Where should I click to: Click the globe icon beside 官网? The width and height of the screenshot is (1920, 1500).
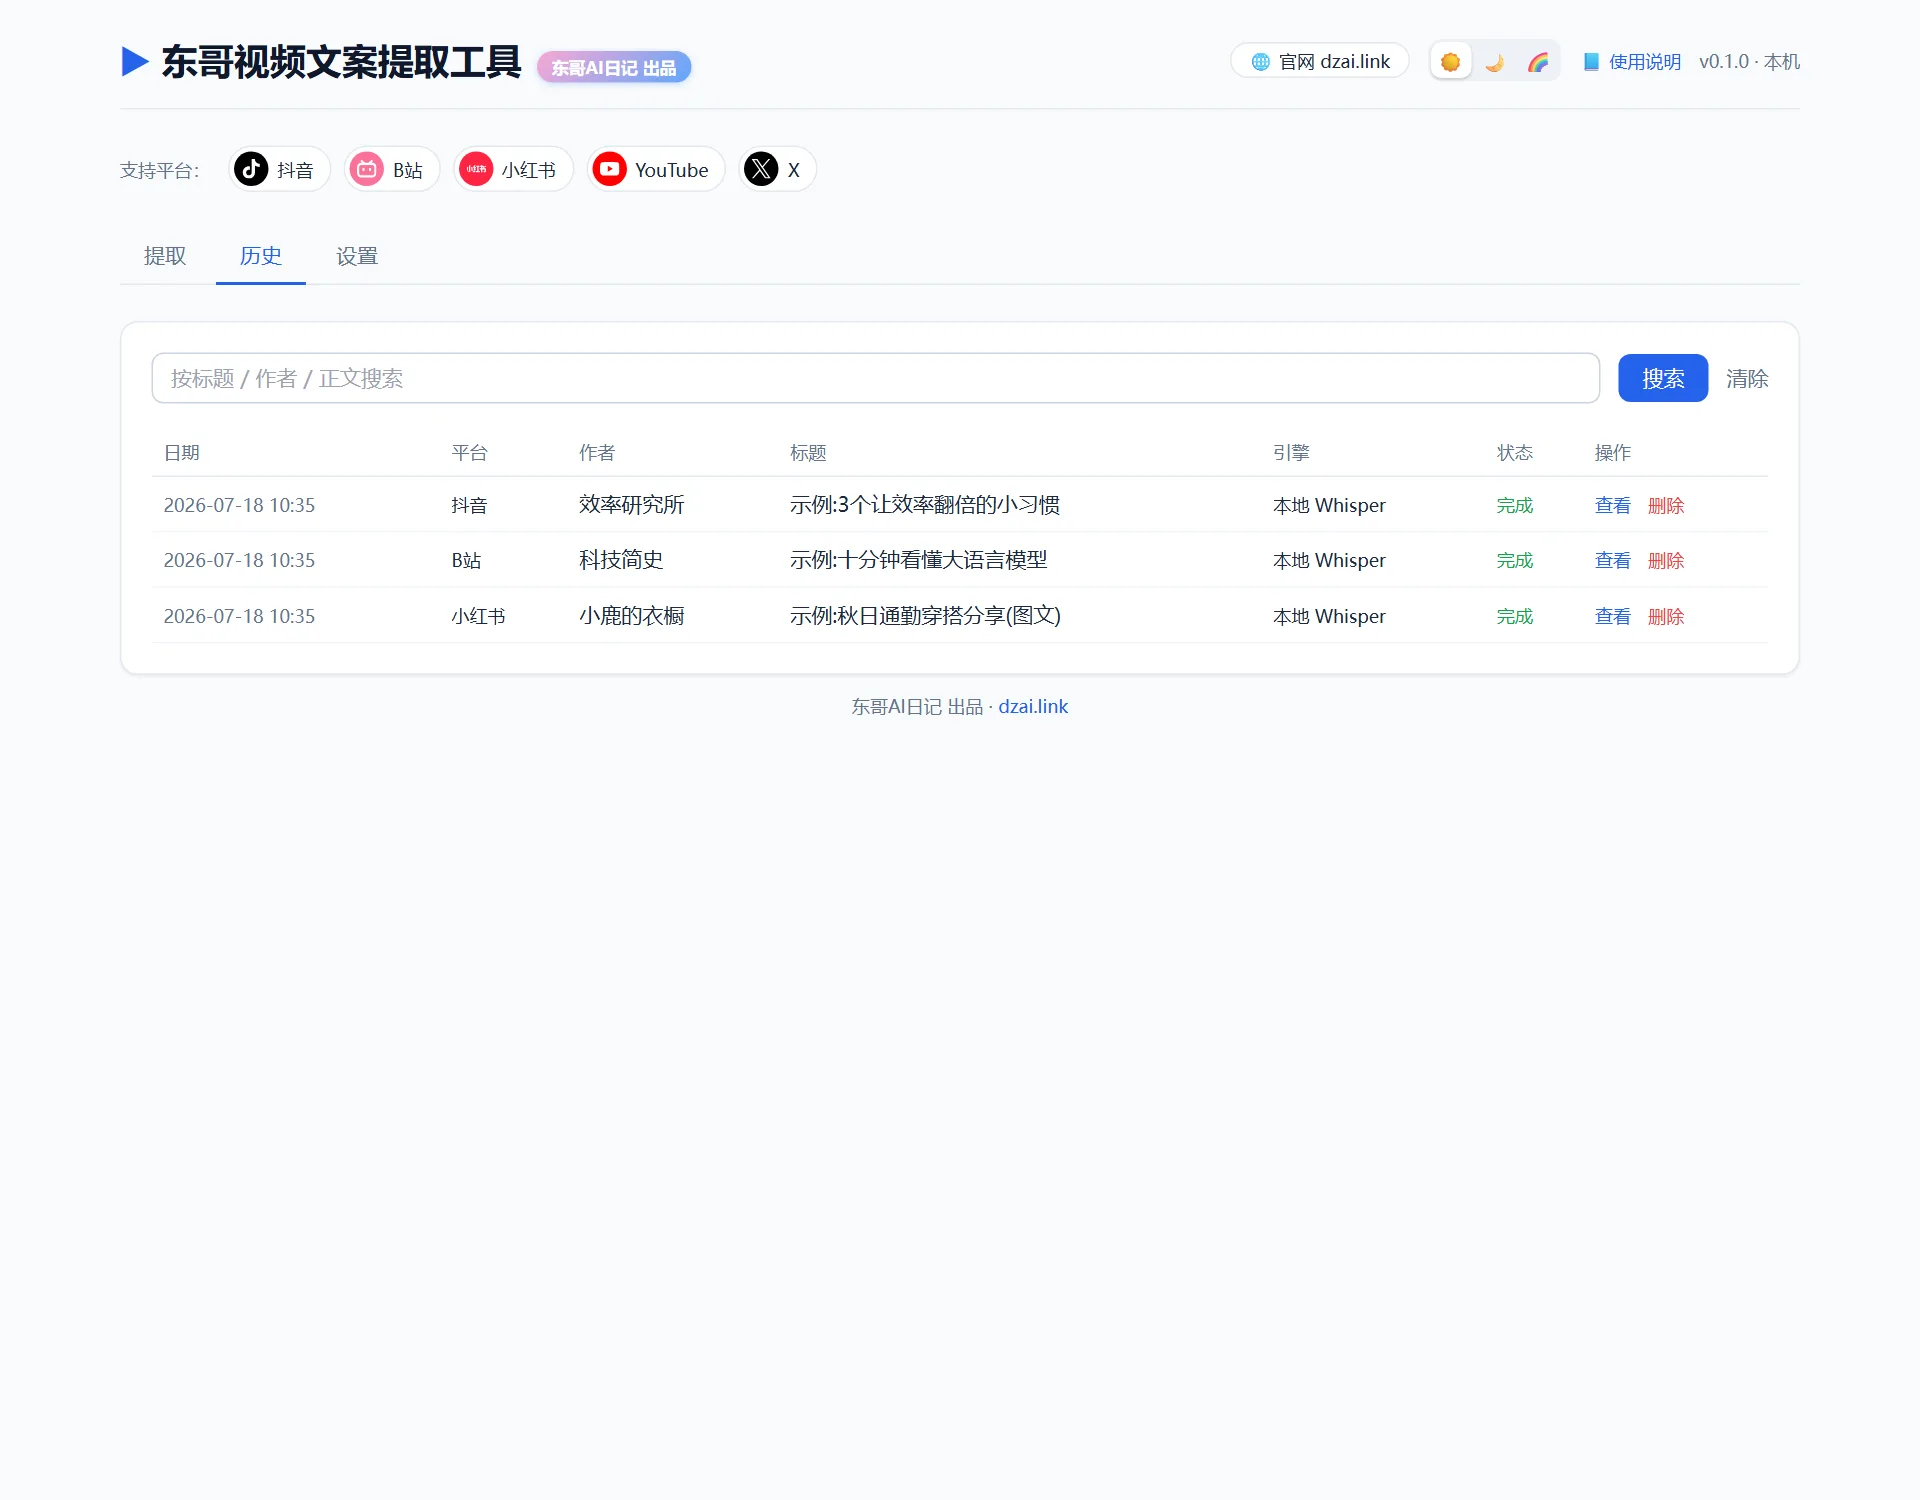coord(1261,62)
